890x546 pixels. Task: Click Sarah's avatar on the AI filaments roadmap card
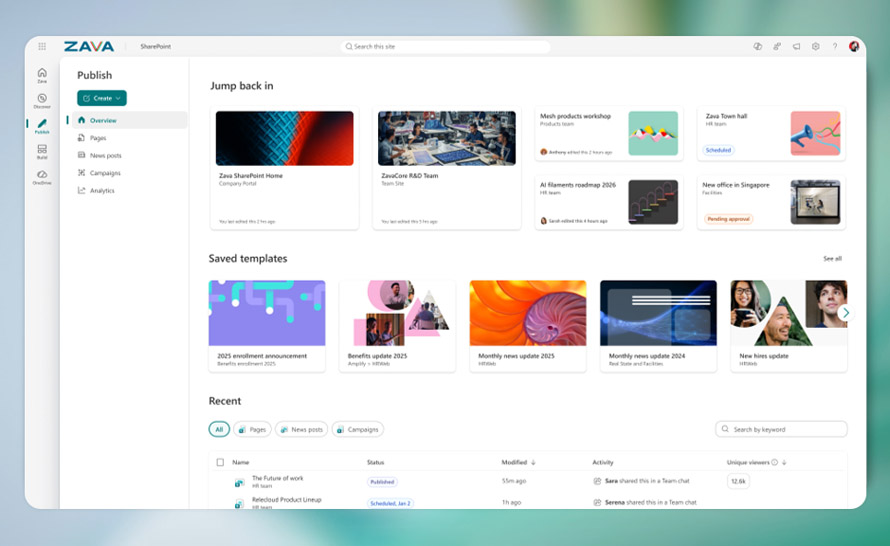(543, 221)
